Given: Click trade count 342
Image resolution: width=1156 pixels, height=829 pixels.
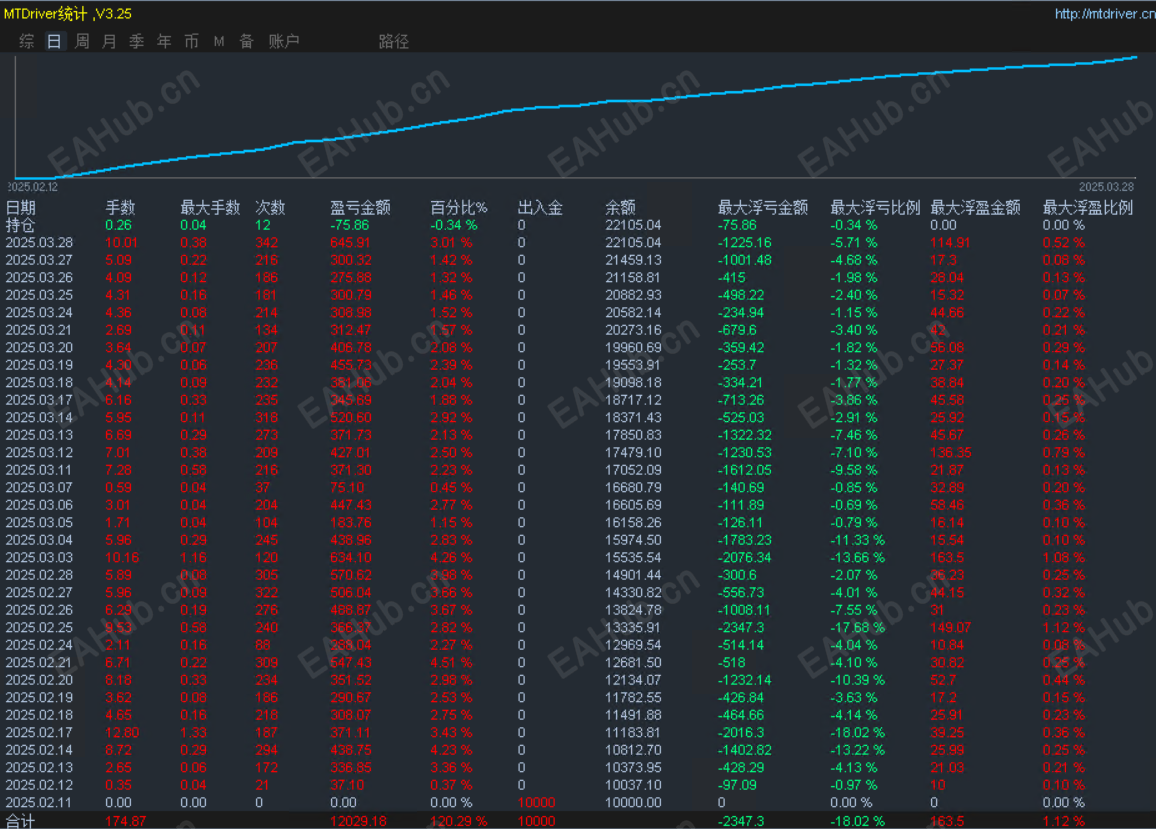Looking at the screenshot, I should (266, 243).
